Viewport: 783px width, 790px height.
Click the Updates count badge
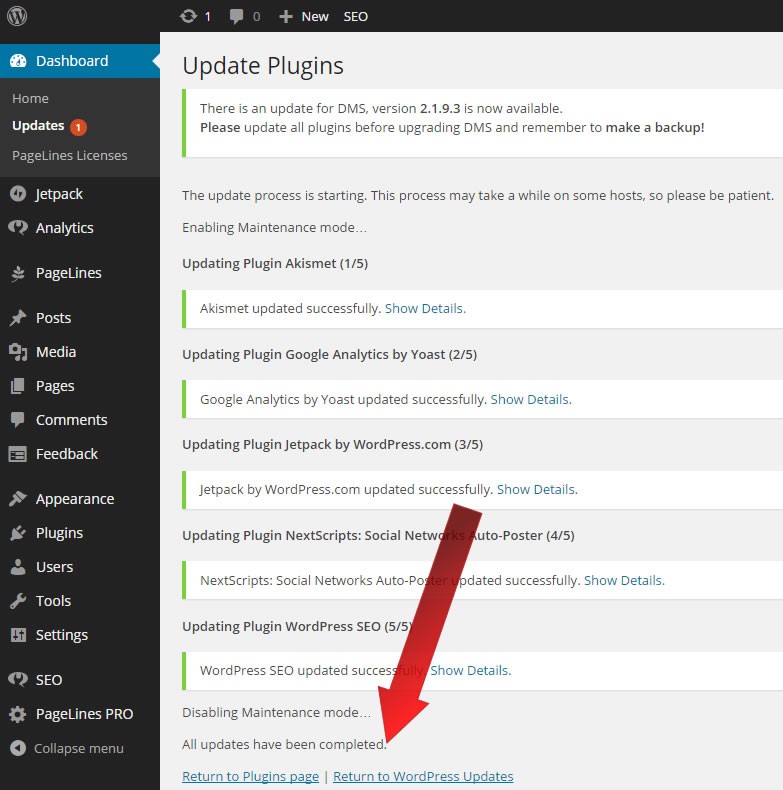78,127
